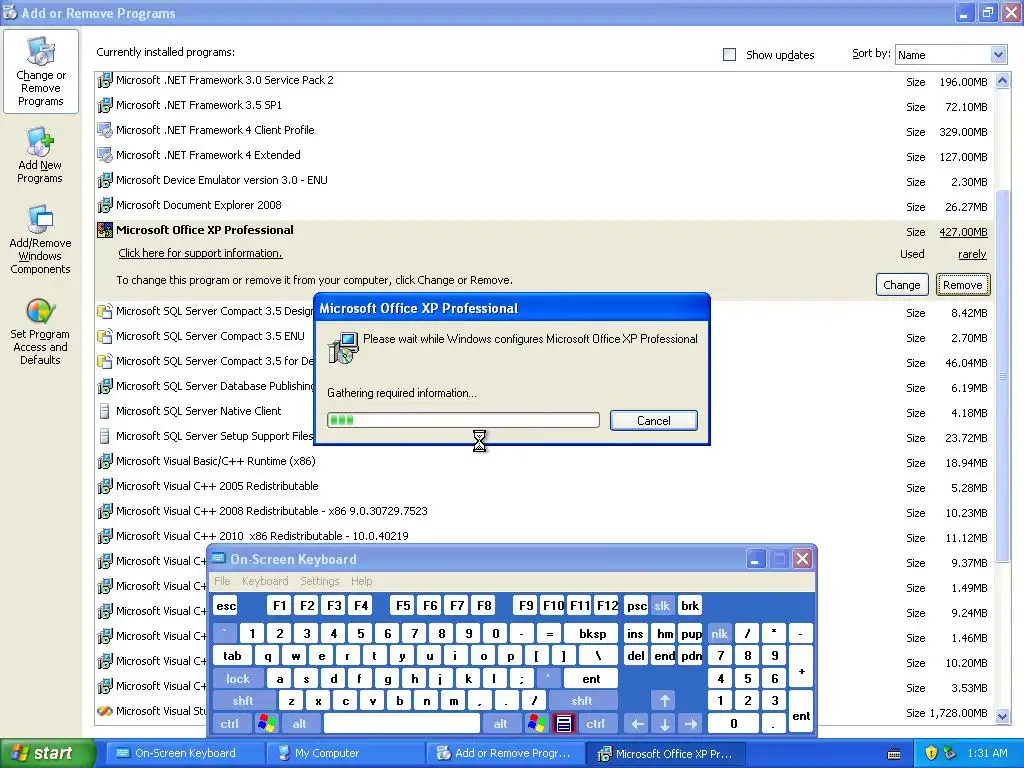The width and height of the screenshot is (1024, 768).
Task: Open Click here for support information link
Action: point(200,253)
